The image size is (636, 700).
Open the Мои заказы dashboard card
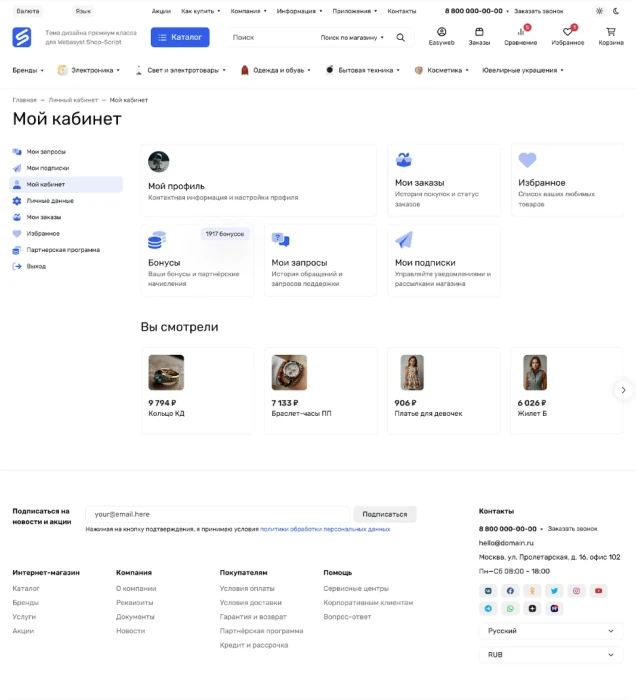[x=444, y=180]
